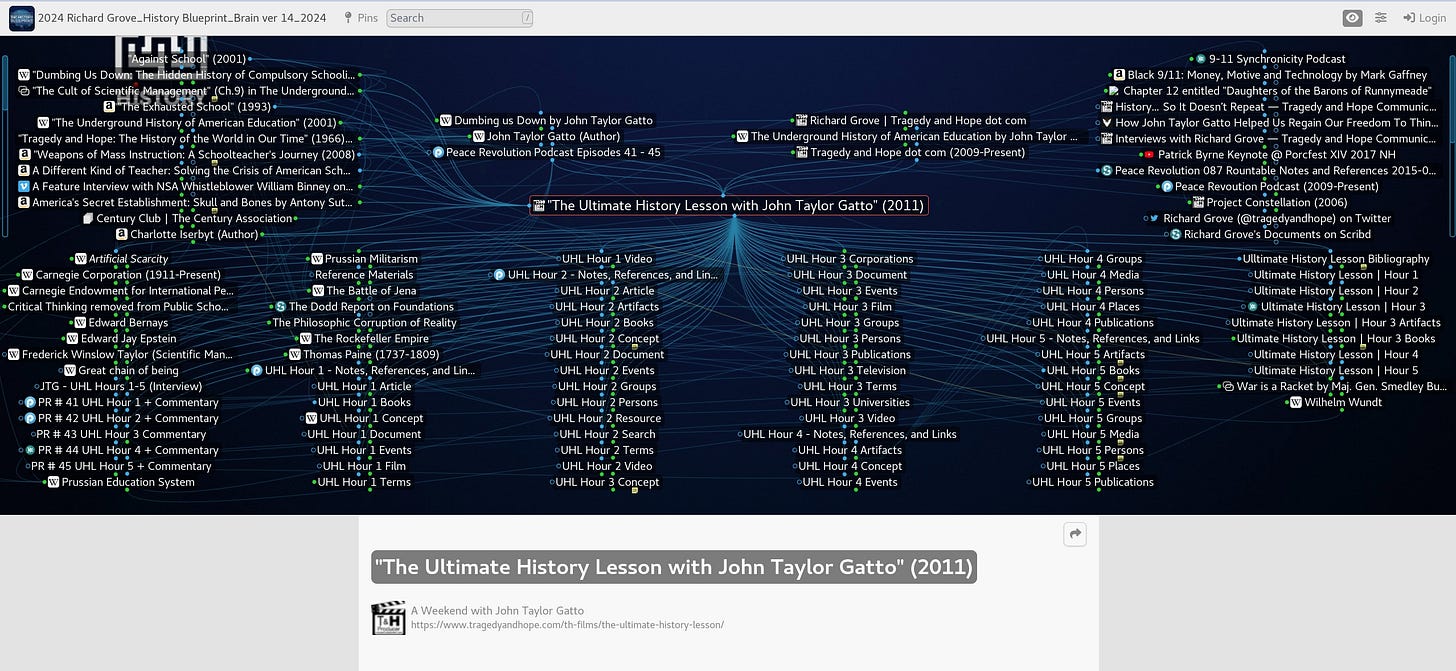Click the Wikipedia icon for Prussian Education System

pos(54,482)
